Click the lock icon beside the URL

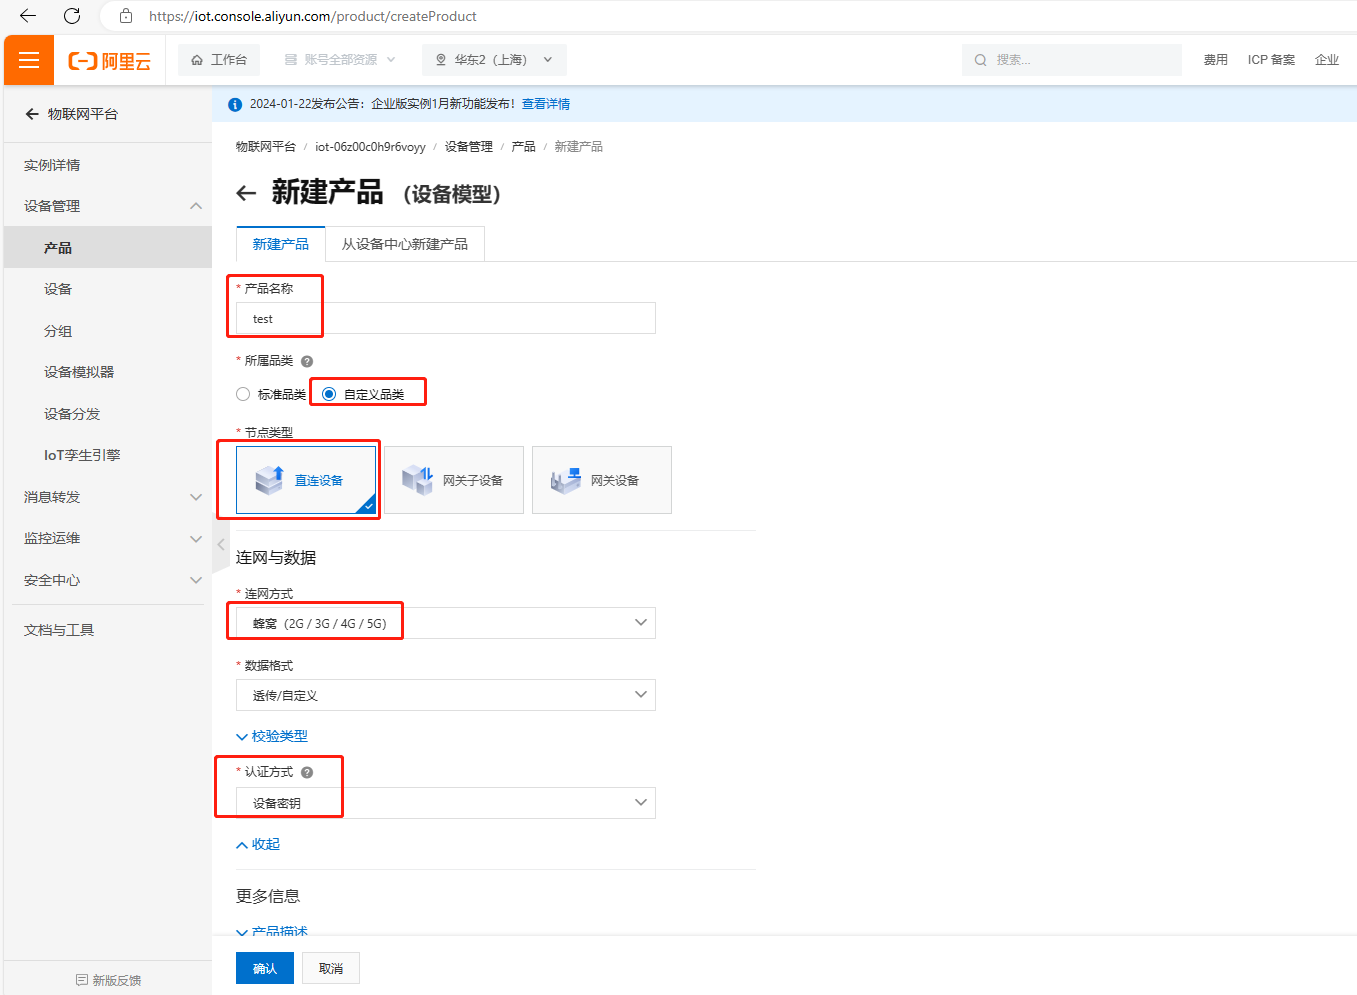click(x=126, y=16)
